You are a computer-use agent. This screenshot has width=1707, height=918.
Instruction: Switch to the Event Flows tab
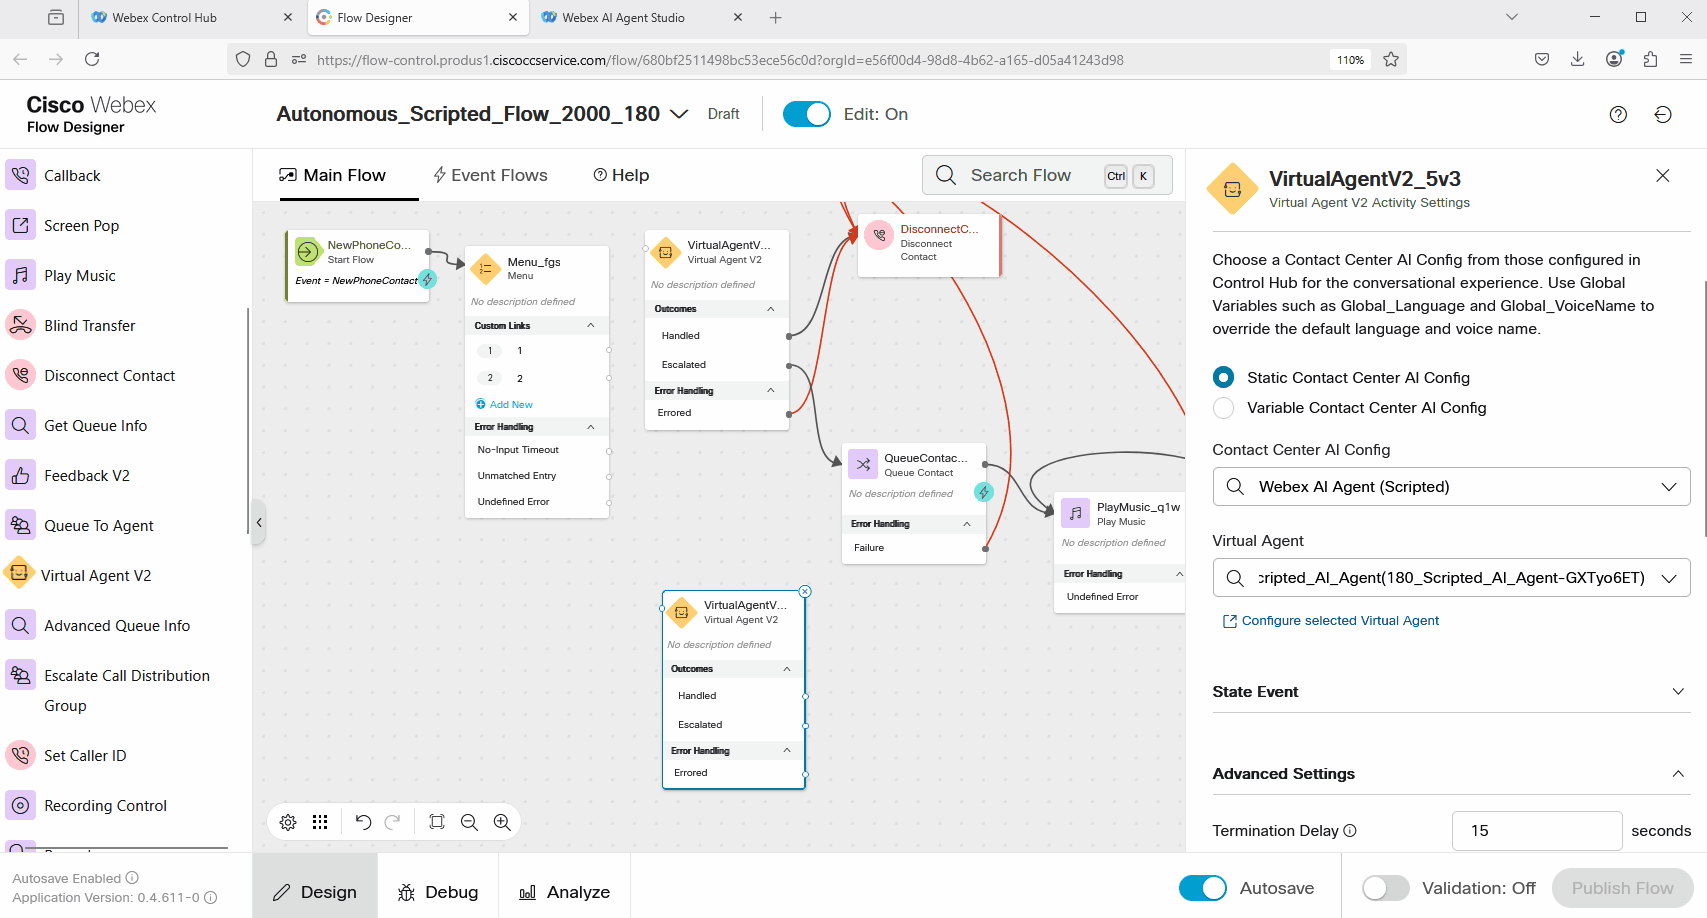point(490,175)
